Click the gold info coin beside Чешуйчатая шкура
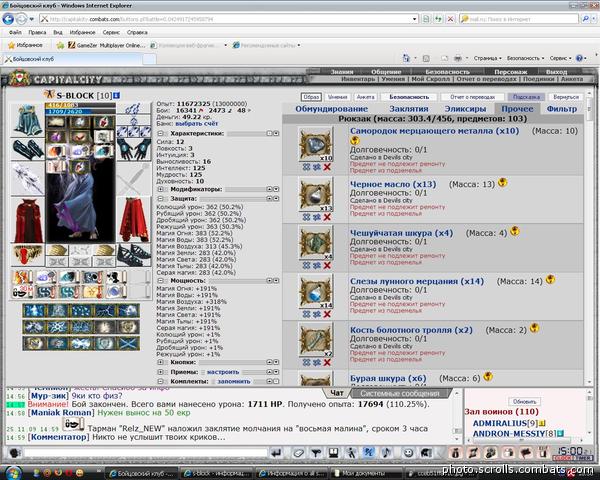600x480 pixels. point(515,231)
